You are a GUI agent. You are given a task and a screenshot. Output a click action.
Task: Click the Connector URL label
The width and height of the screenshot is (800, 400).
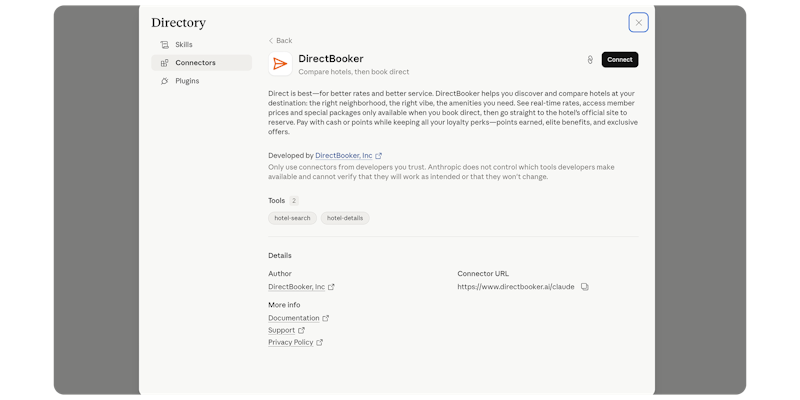point(483,274)
